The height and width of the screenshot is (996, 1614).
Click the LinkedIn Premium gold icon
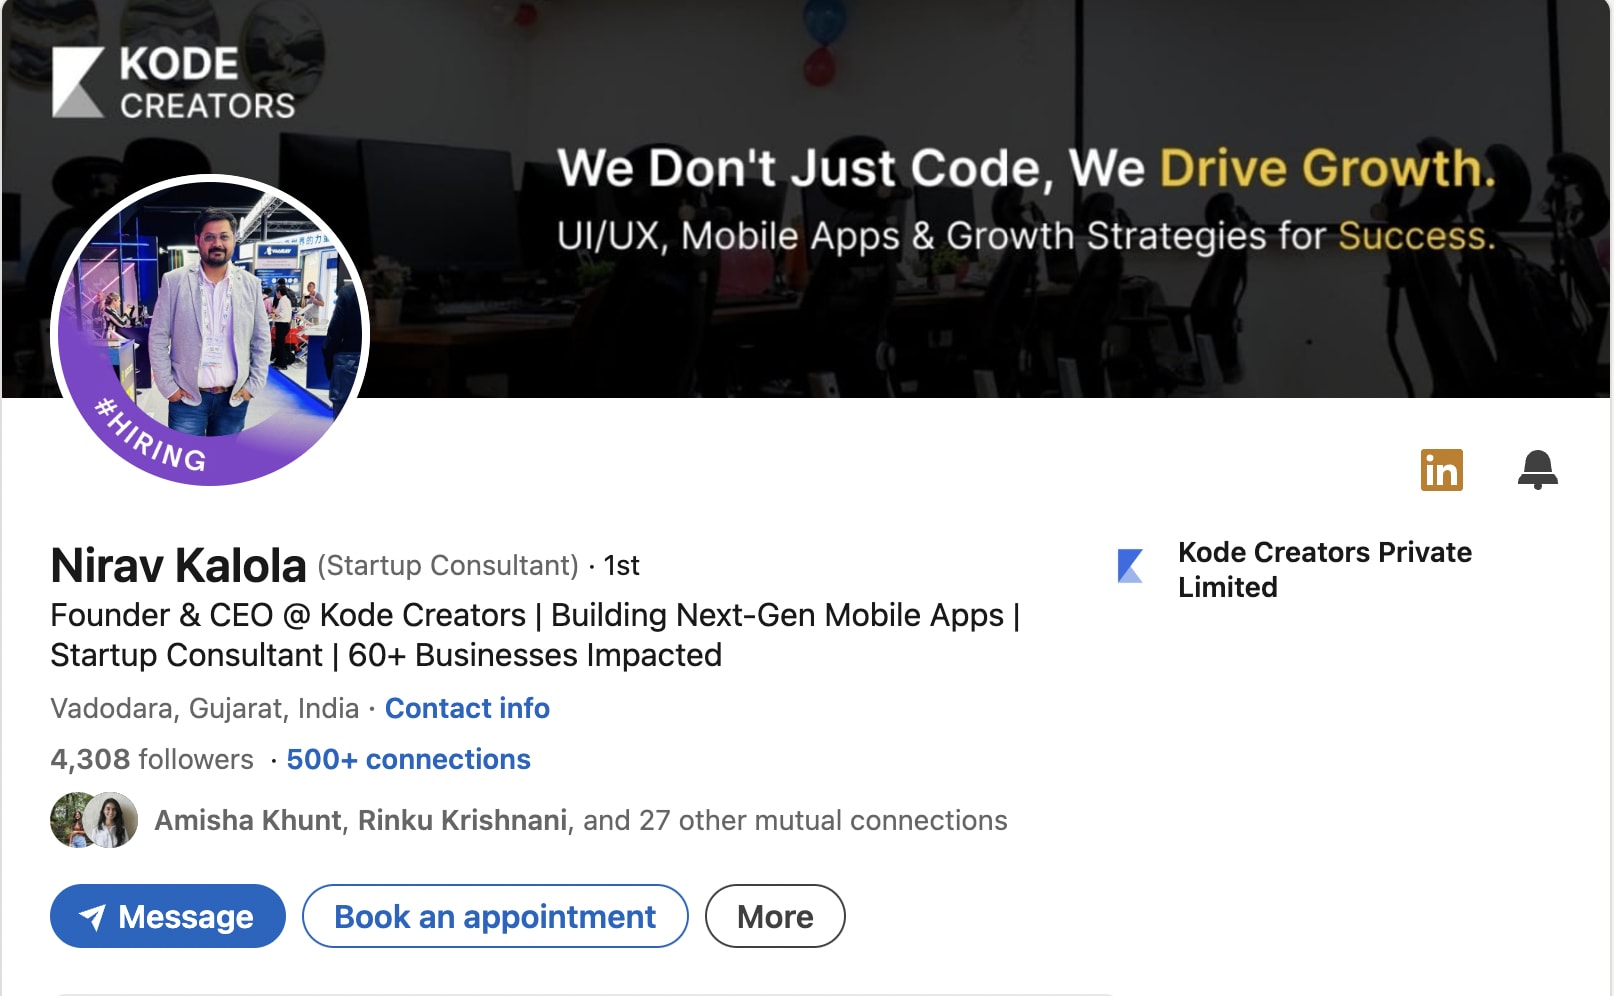pyautogui.click(x=1441, y=470)
